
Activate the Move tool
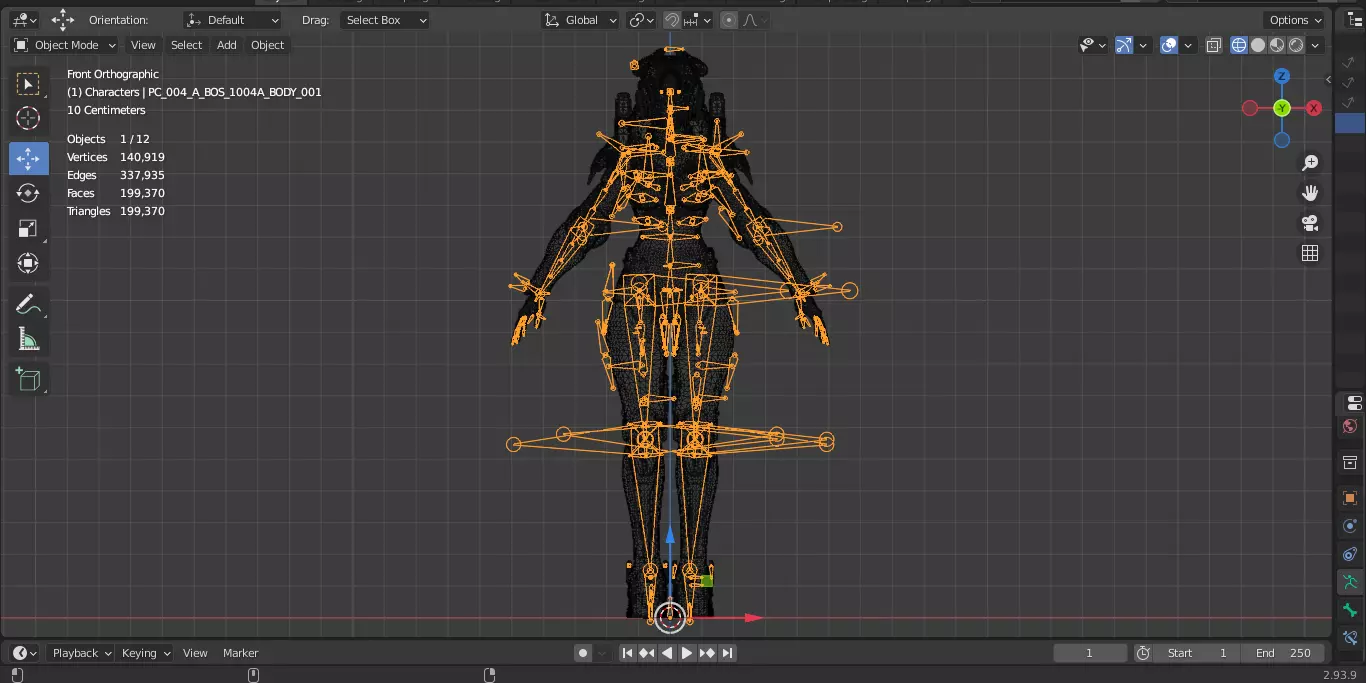click(28, 158)
